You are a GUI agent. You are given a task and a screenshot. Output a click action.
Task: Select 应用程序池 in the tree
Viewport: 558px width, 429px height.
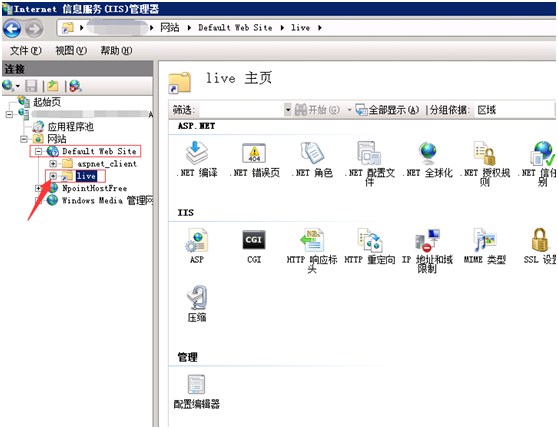pos(70,127)
